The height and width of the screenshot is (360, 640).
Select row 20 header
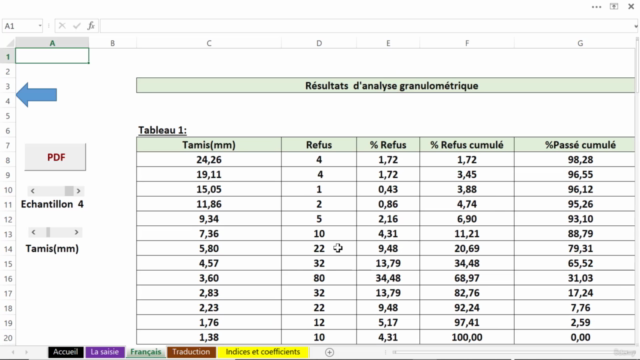point(8,338)
